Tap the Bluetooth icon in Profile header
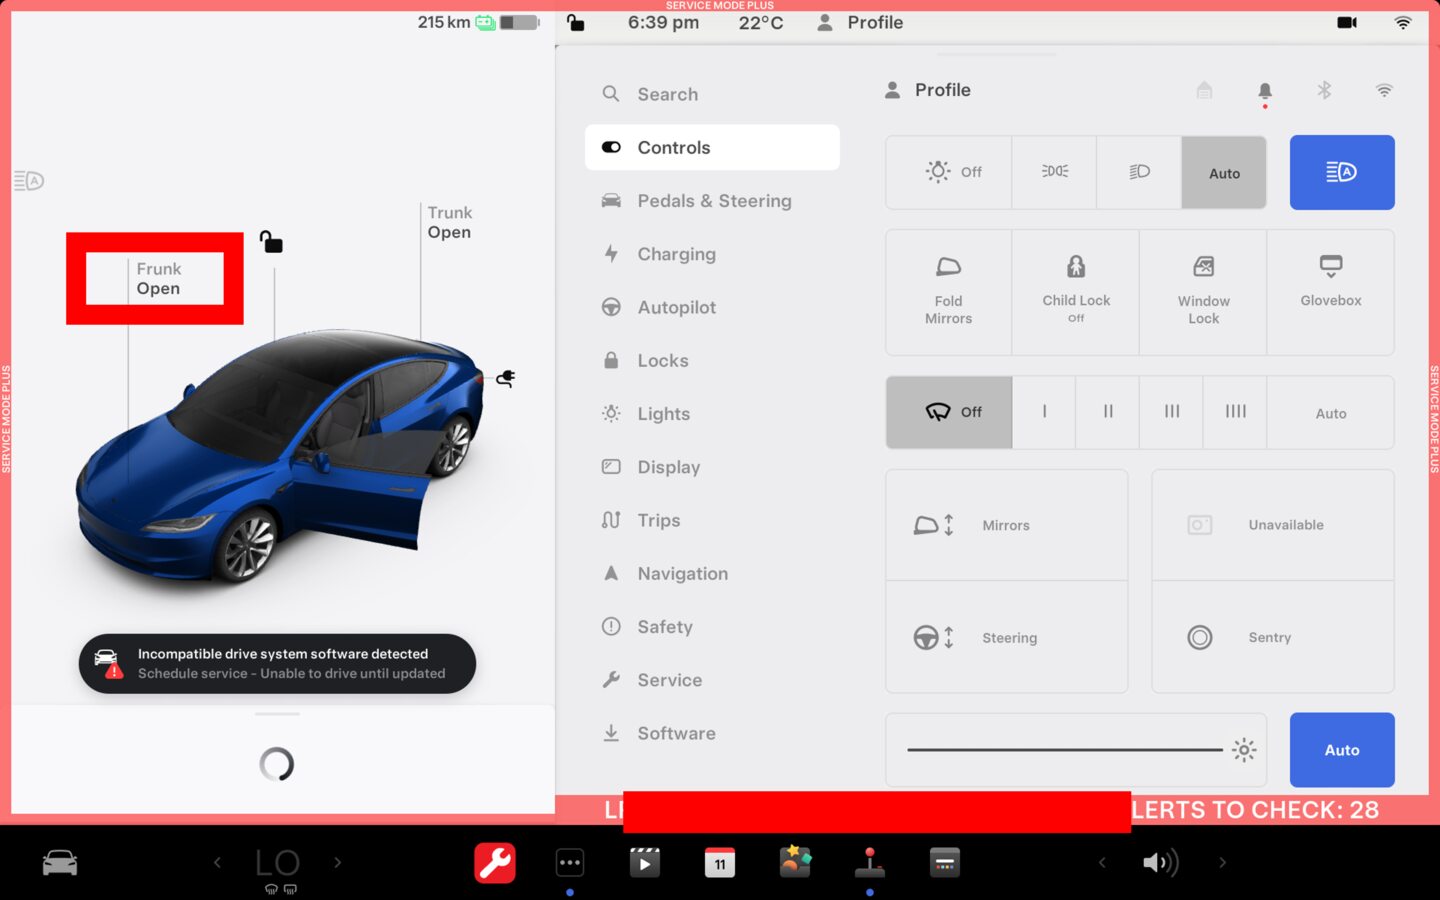This screenshot has width=1440, height=900. click(1324, 91)
